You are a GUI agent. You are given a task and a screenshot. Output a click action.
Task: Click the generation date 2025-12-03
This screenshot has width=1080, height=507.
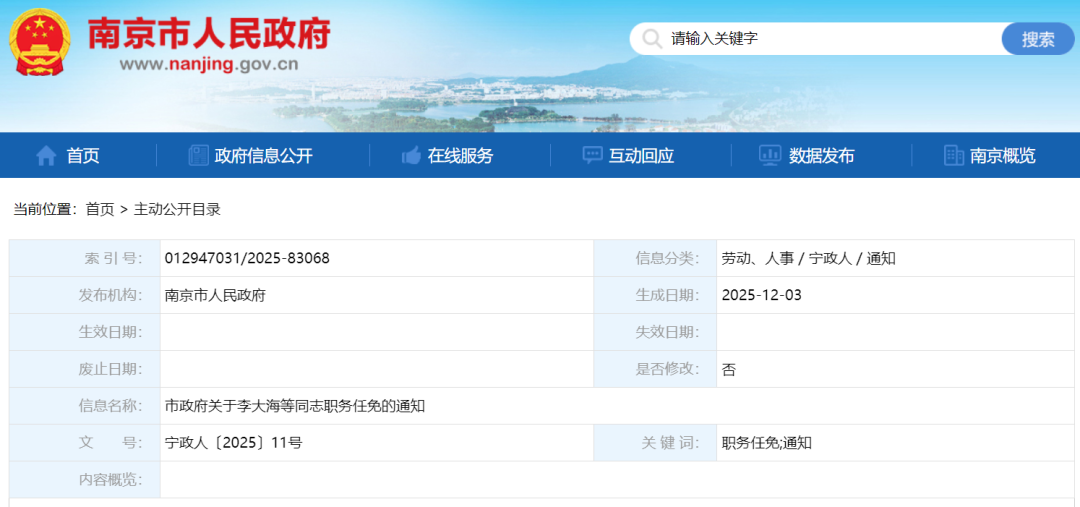tap(761, 295)
